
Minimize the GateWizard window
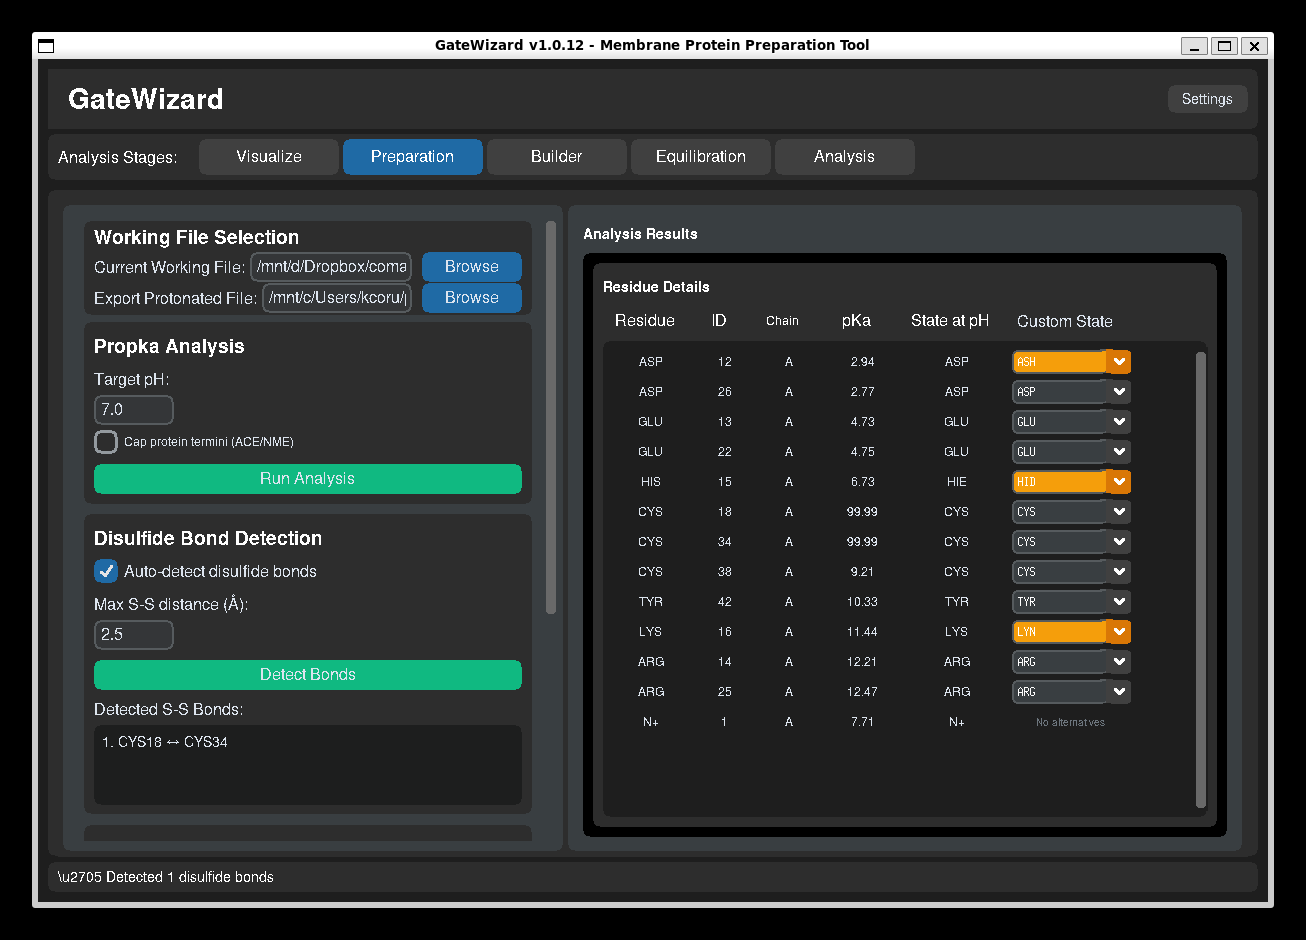1194,46
